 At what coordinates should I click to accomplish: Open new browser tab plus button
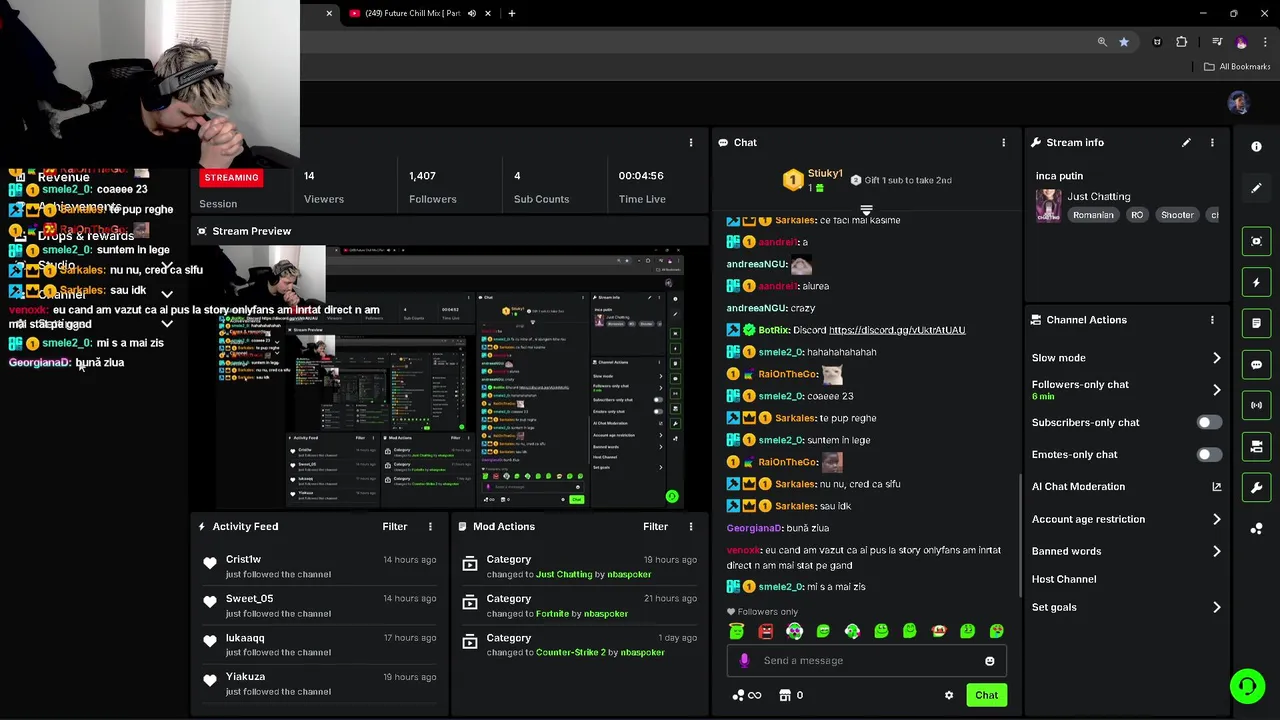[511, 13]
